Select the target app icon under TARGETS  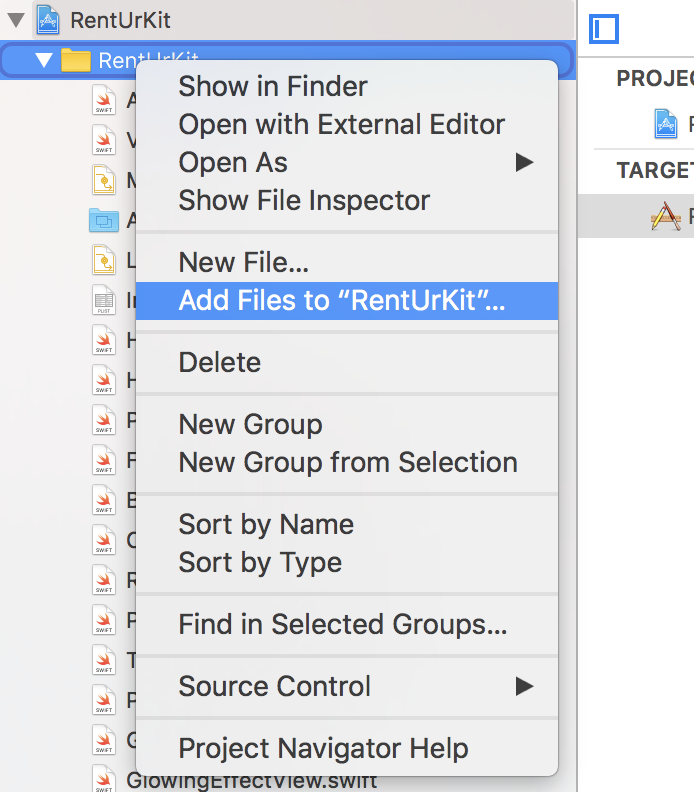click(666, 216)
